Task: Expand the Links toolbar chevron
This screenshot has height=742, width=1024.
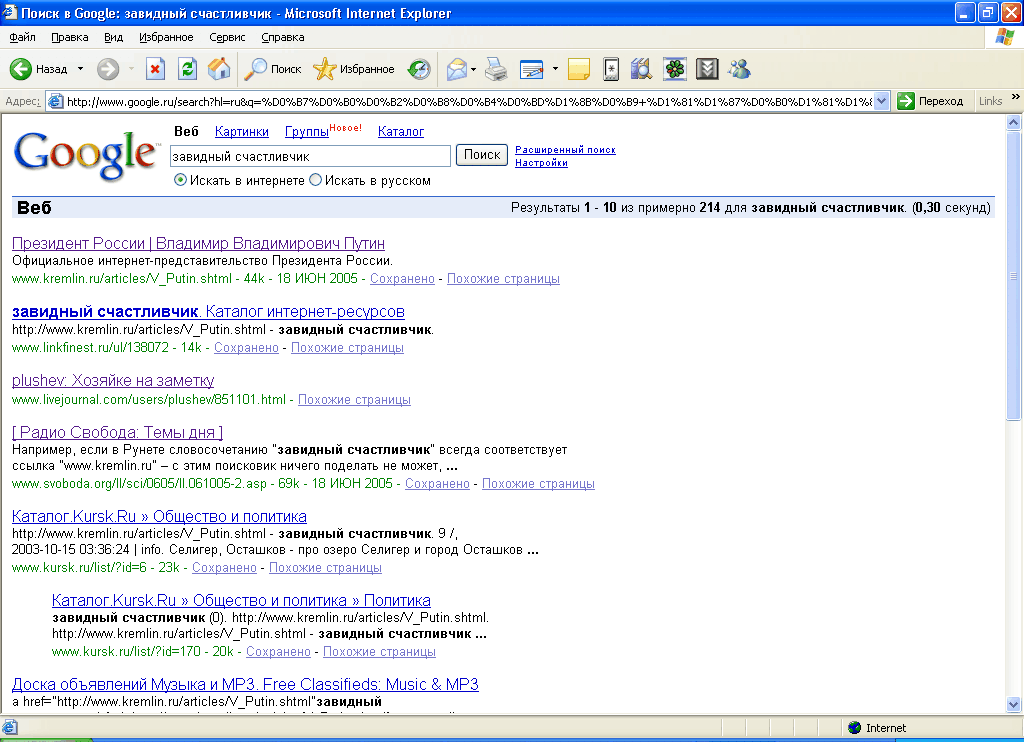Action: point(1016,97)
